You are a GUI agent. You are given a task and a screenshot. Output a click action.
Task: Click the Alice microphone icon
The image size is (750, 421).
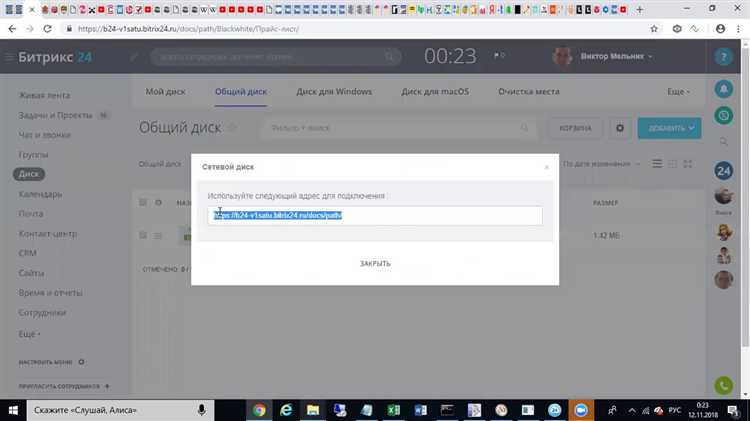pyautogui.click(x=201, y=410)
